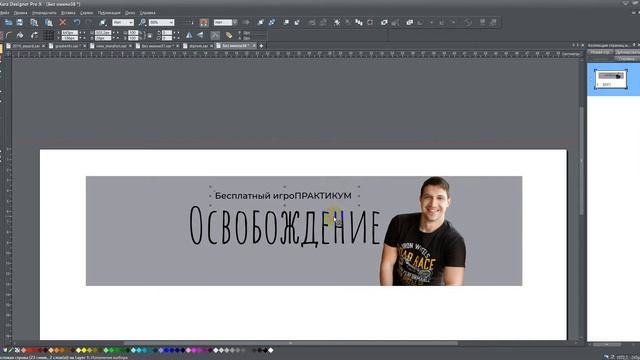
Task: Pick the white swatch at palette end
Action: coord(270,350)
